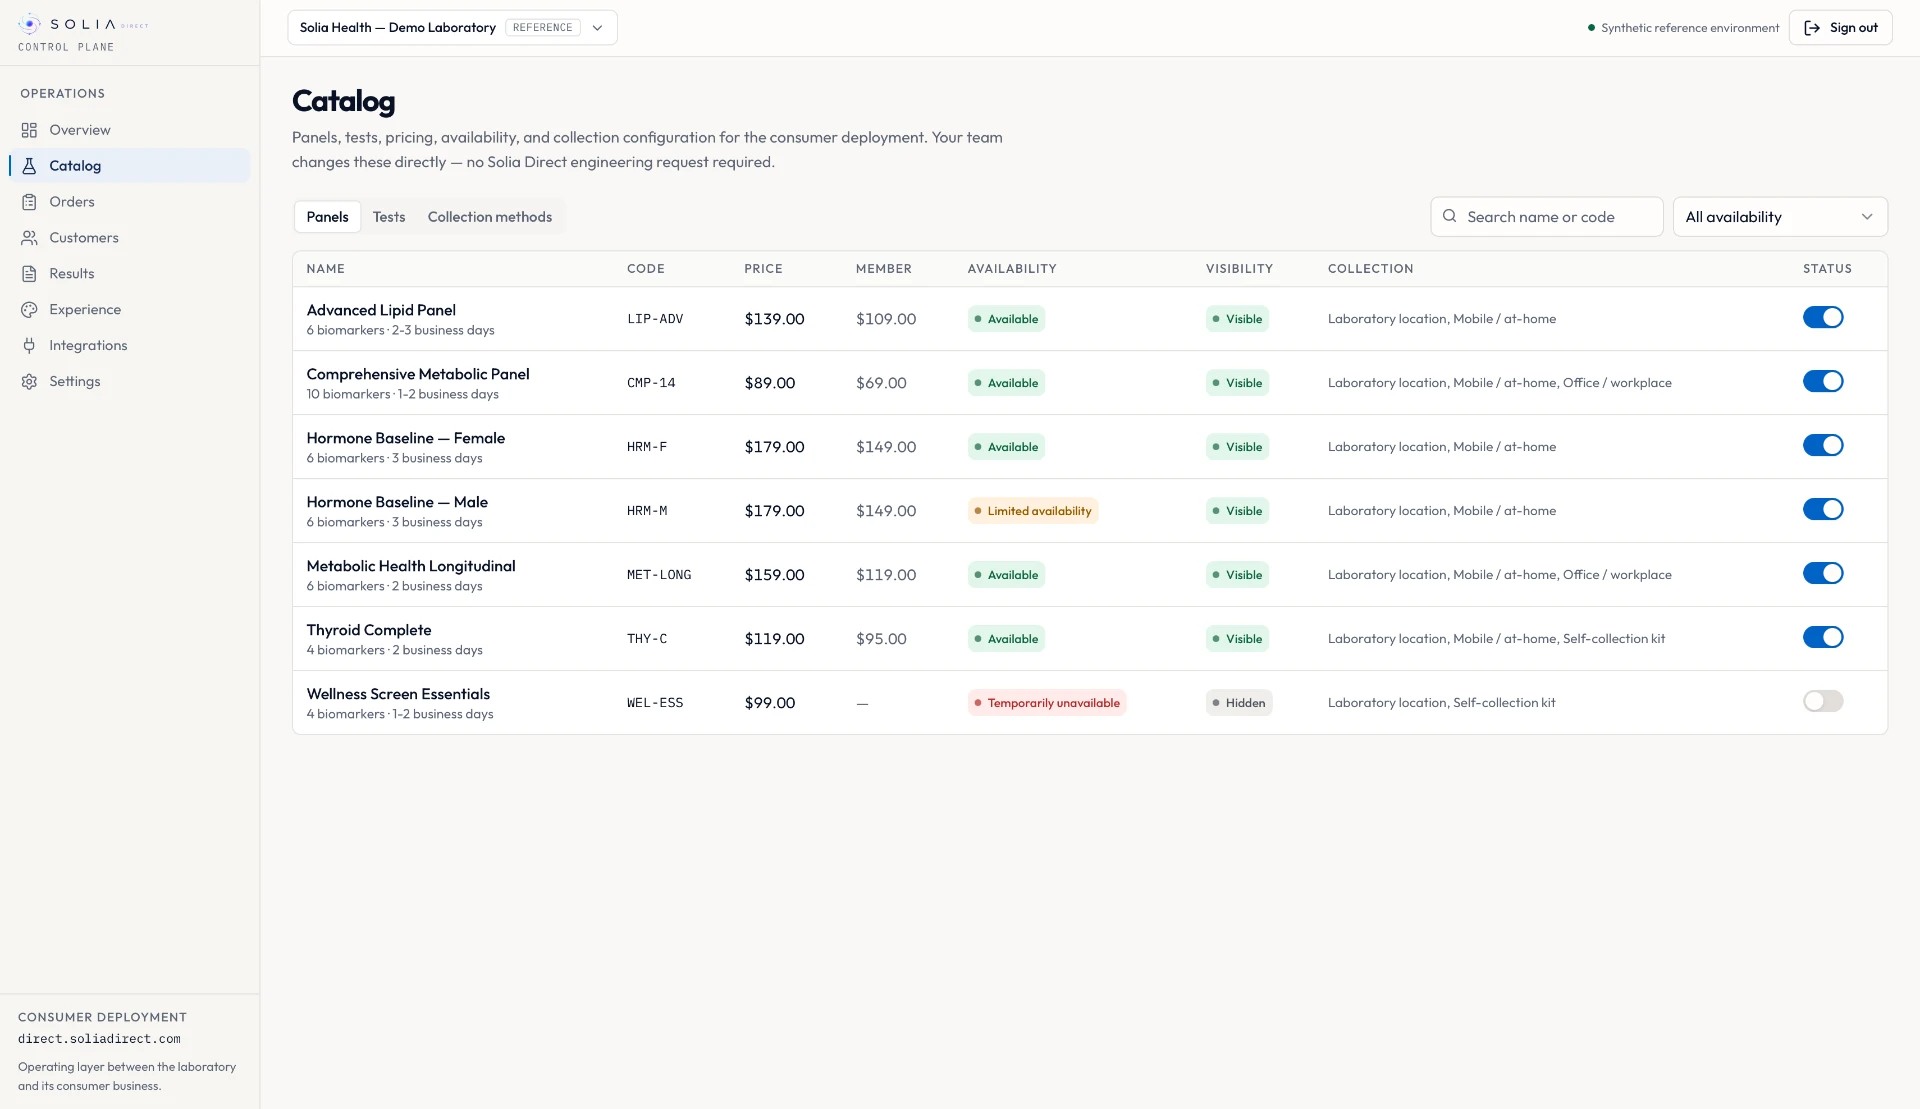Click the Name column header
The height and width of the screenshot is (1109, 1920).
point(326,269)
